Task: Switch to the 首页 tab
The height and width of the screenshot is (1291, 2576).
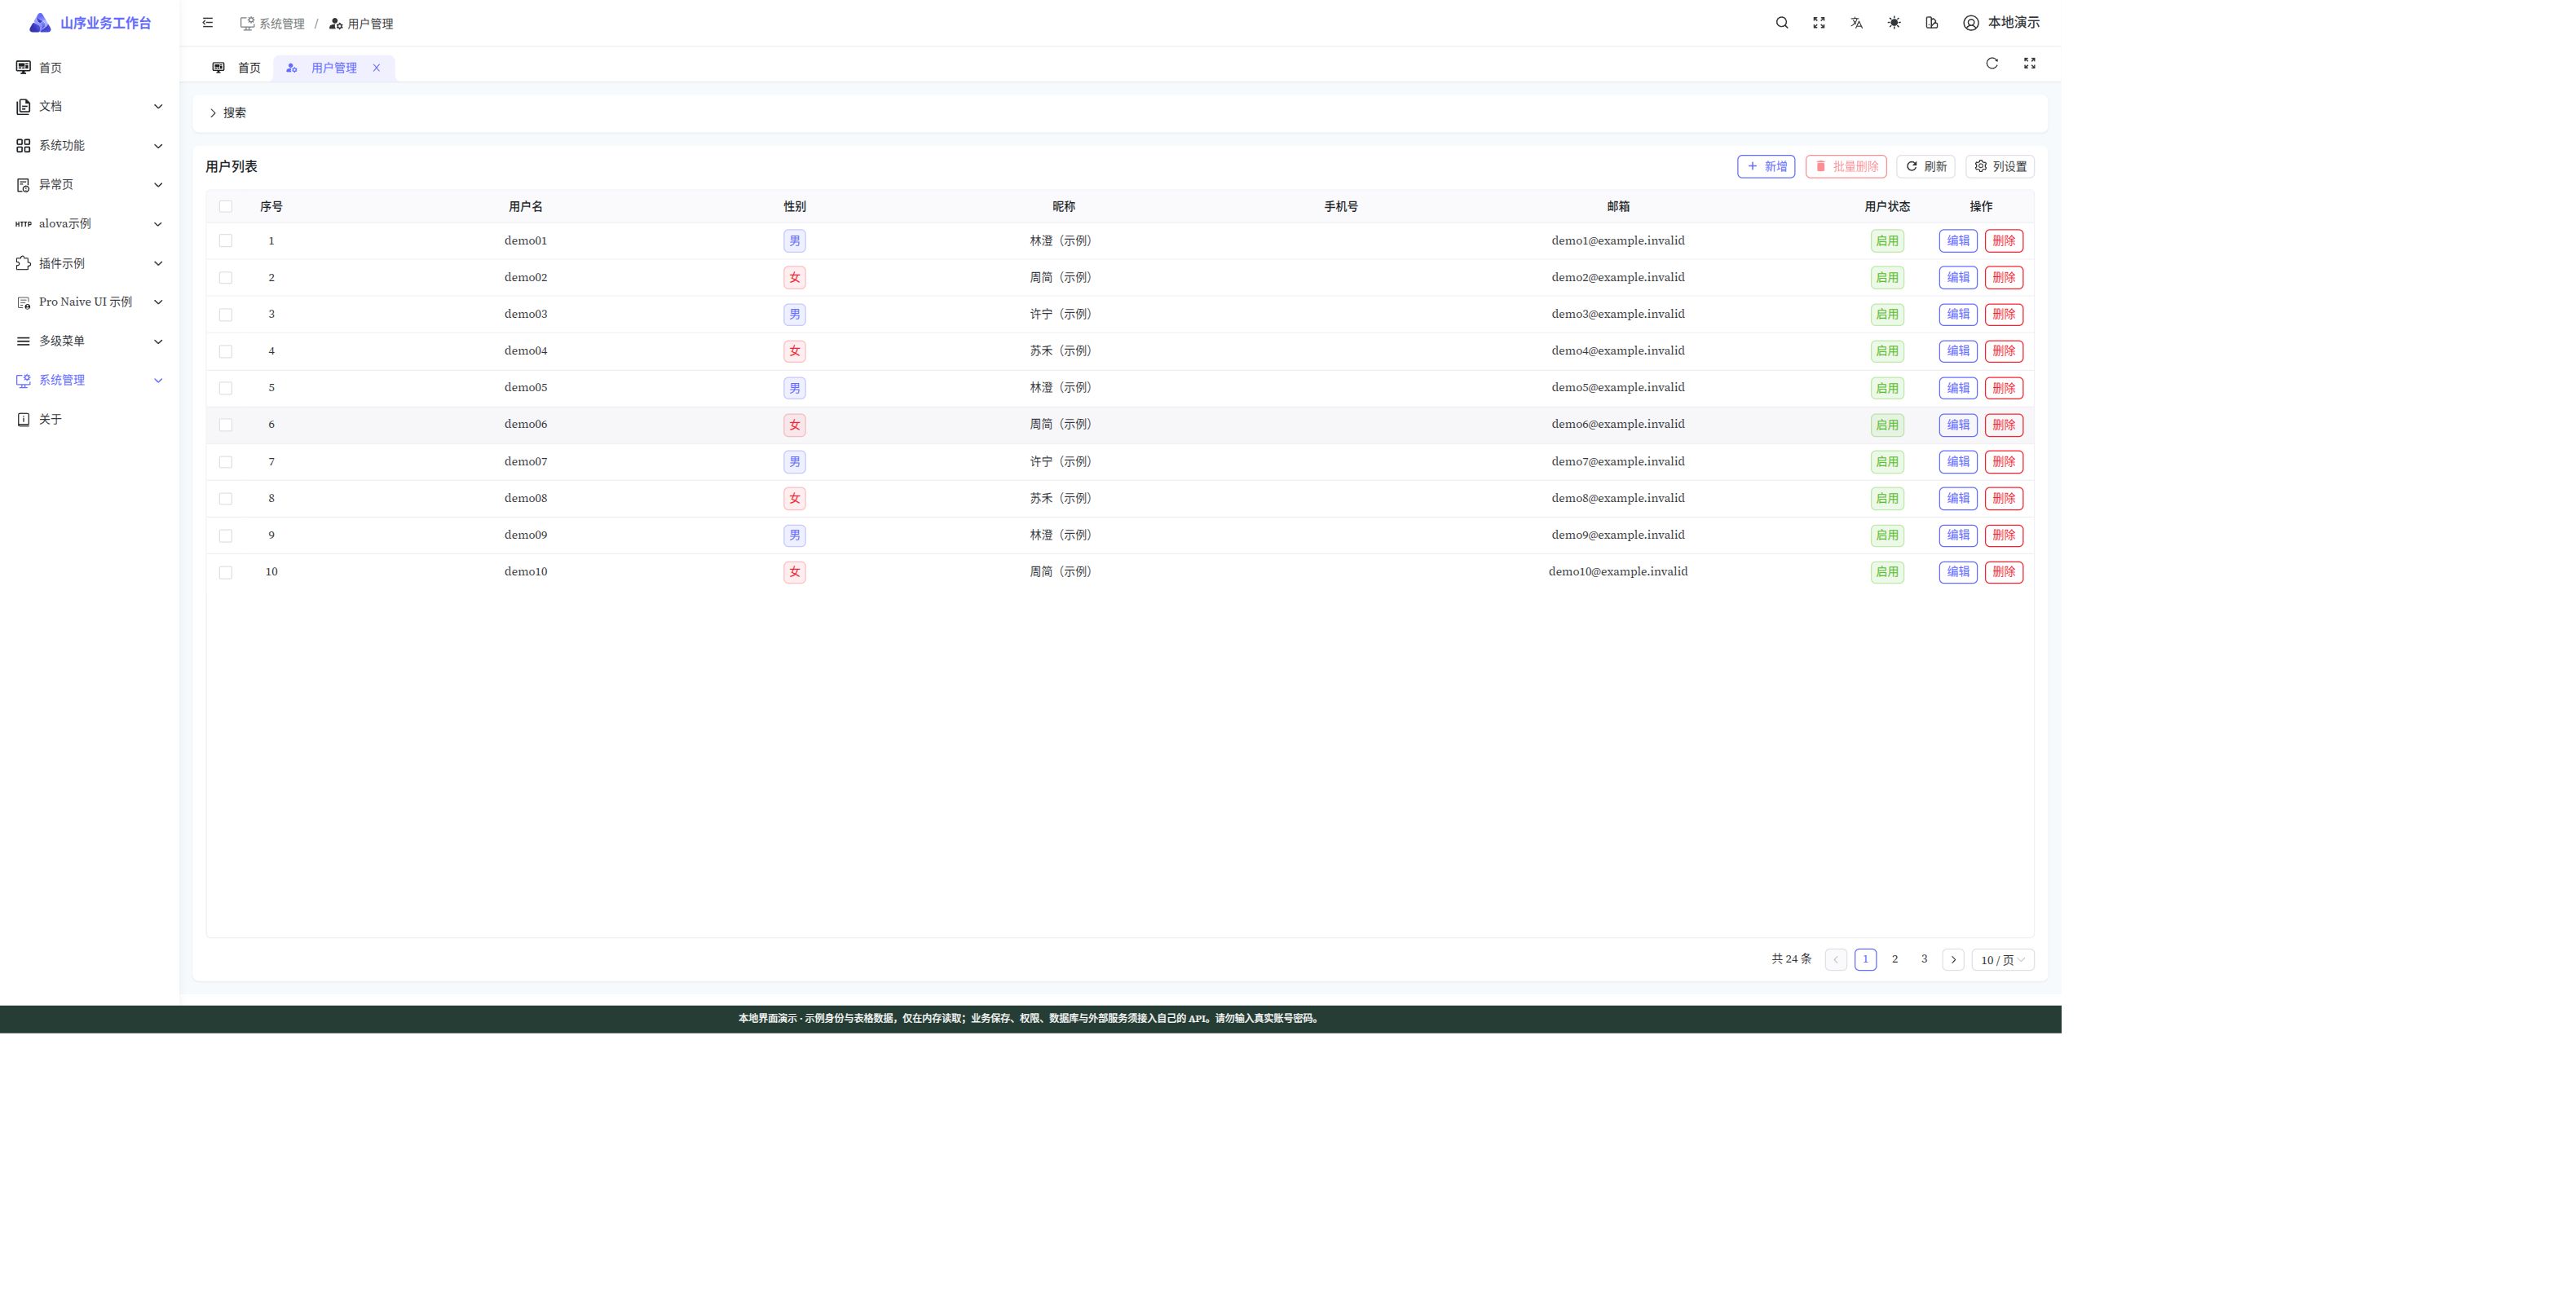Action: pyautogui.click(x=237, y=68)
